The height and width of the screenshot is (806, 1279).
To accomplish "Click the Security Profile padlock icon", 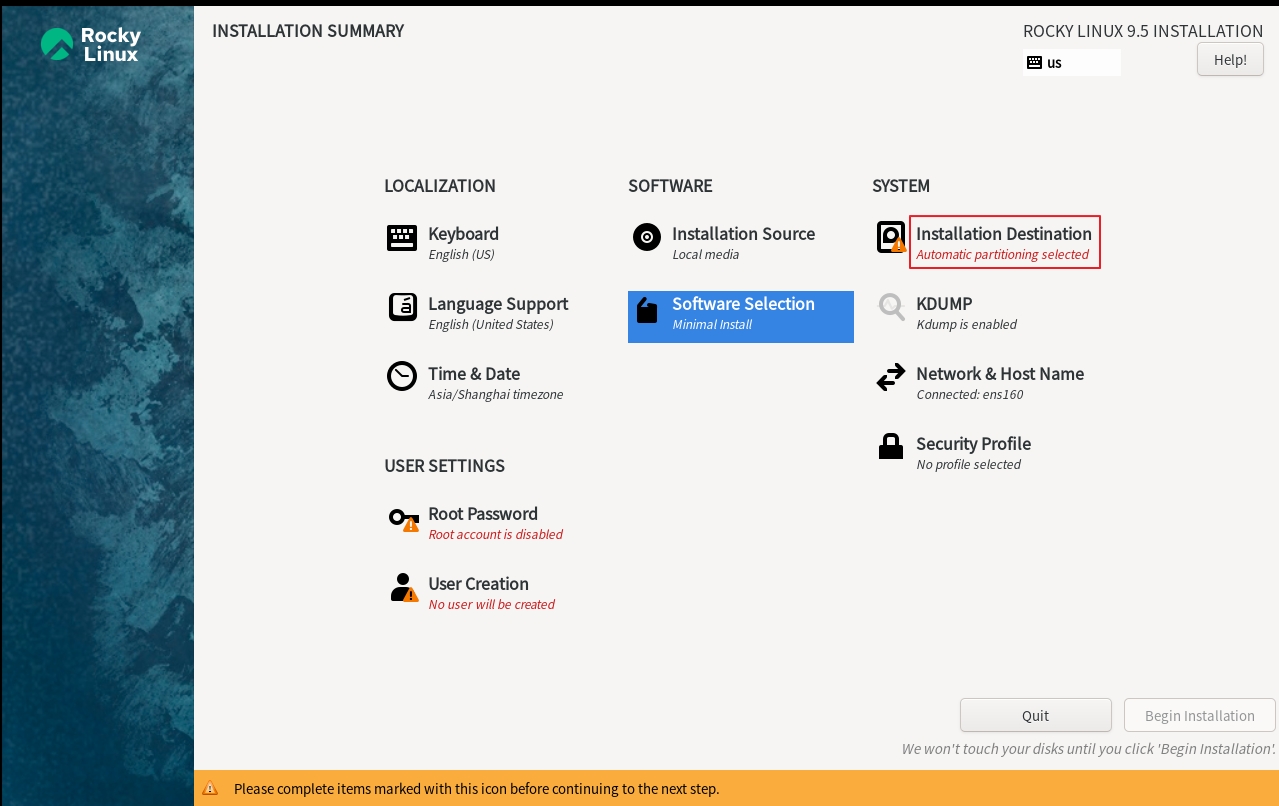I will tap(891, 446).
